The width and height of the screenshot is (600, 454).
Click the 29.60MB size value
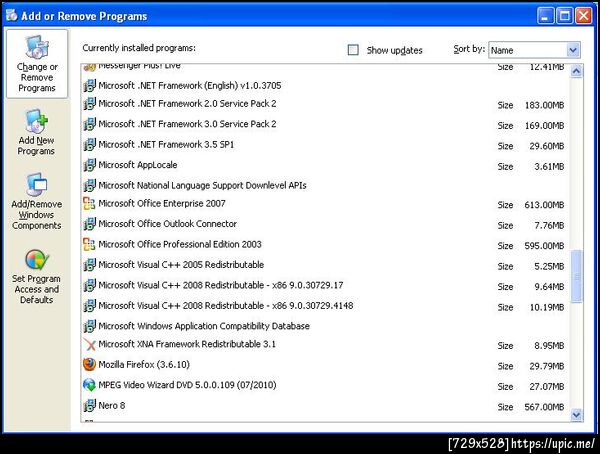(x=547, y=146)
